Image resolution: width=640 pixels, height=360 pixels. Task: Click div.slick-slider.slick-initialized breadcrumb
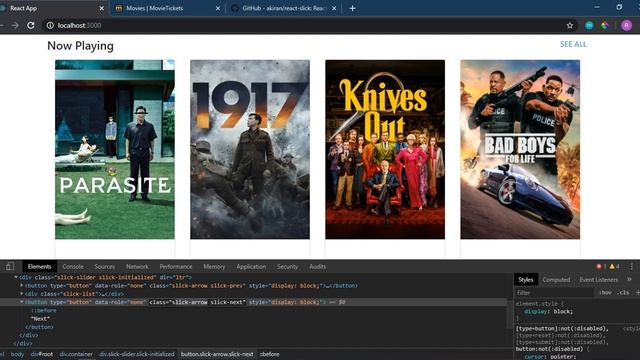137,354
